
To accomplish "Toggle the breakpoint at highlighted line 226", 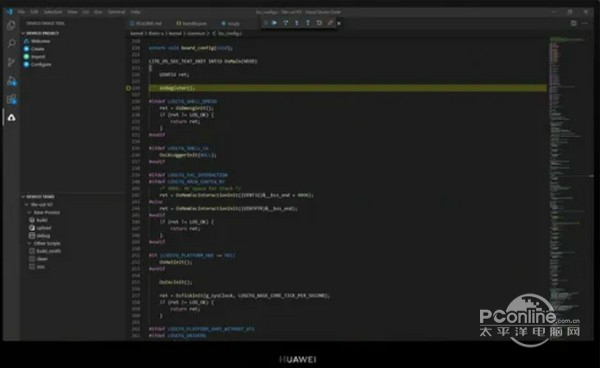I will [x=129, y=88].
